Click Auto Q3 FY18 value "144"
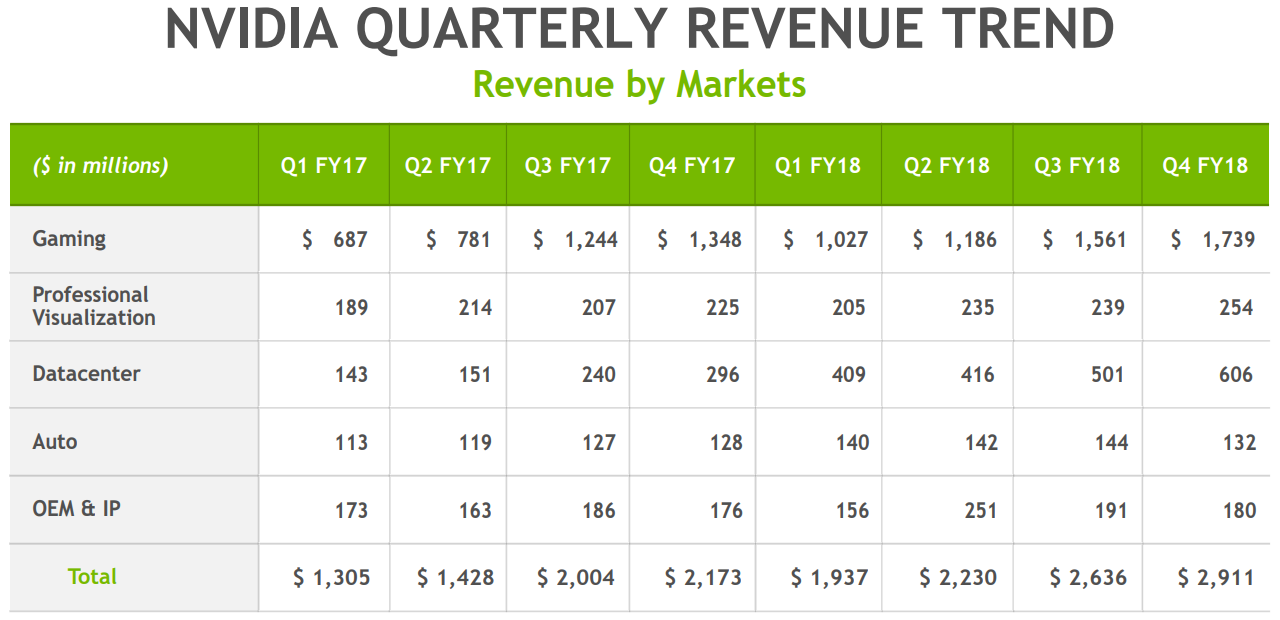1280x620 pixels. click(x=1111, y=443)
